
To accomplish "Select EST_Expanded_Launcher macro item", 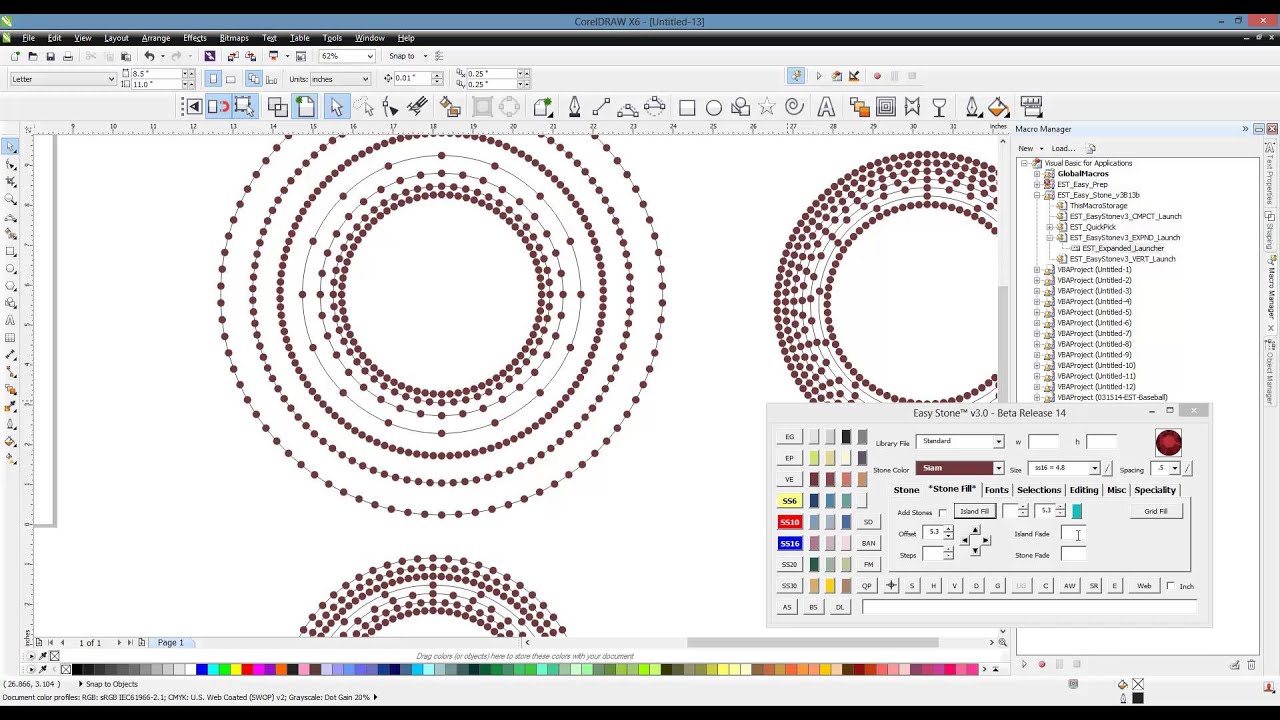I will tap(1122, 248).
